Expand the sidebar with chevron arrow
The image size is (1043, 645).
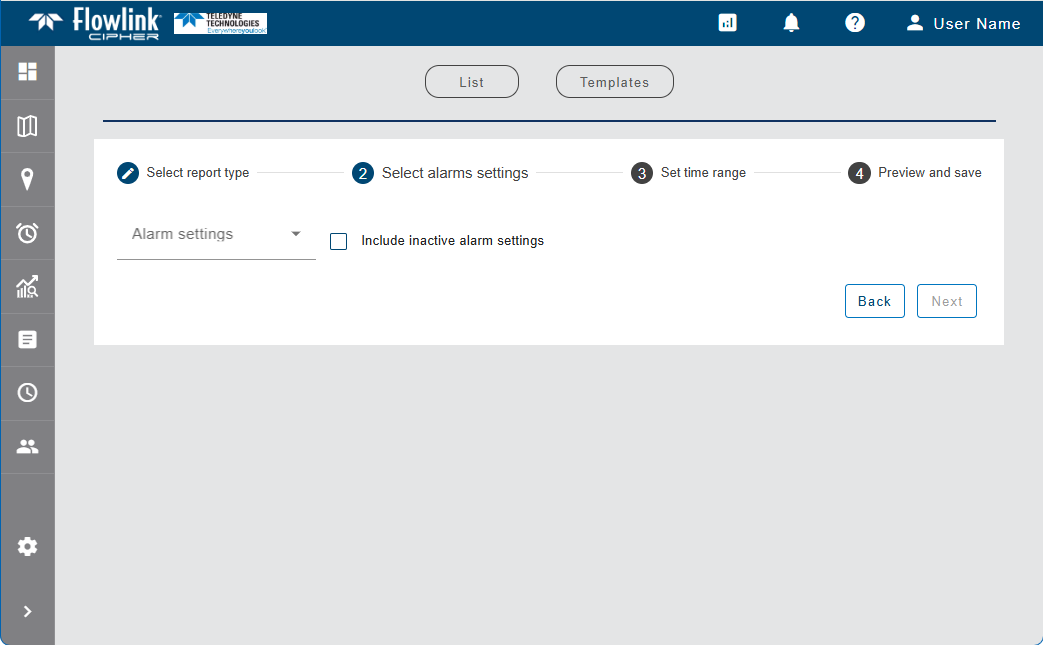point(27,611)
